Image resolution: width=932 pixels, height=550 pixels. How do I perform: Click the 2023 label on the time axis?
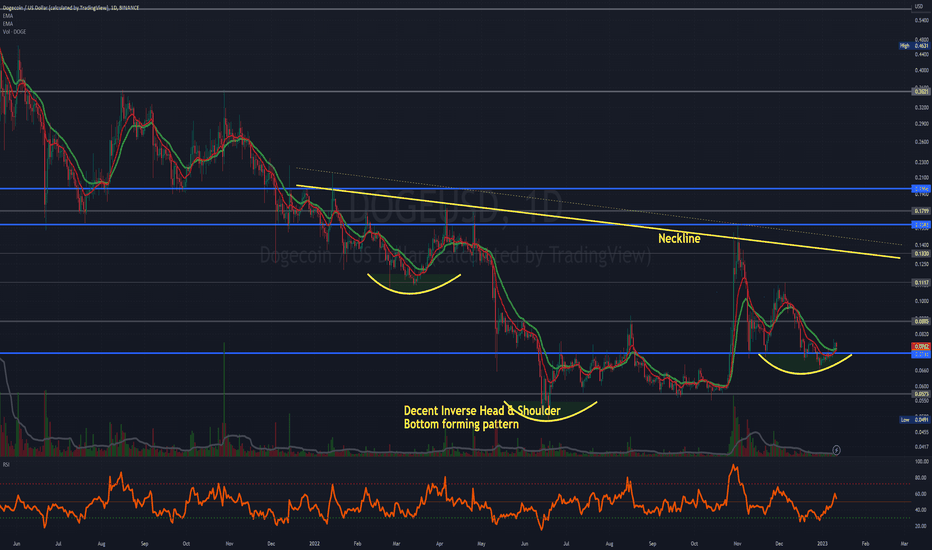[823, 543]
